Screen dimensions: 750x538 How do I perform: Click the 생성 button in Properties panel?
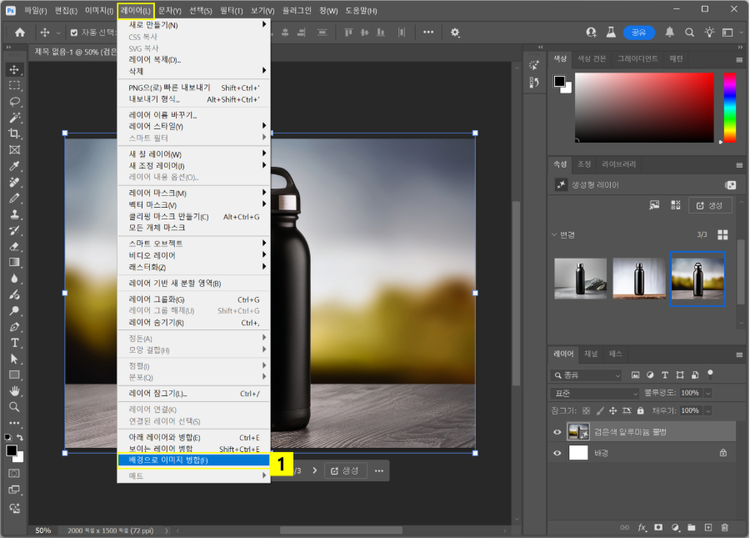pos(710,205)
